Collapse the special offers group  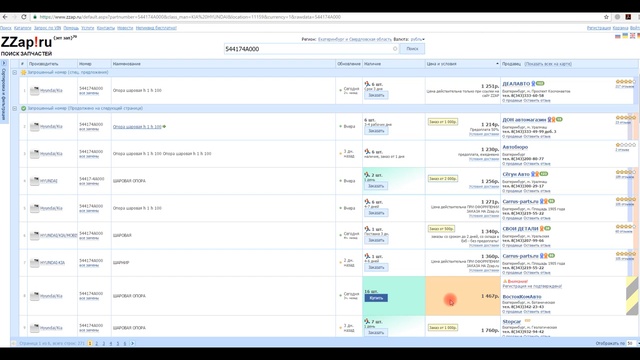14,72
